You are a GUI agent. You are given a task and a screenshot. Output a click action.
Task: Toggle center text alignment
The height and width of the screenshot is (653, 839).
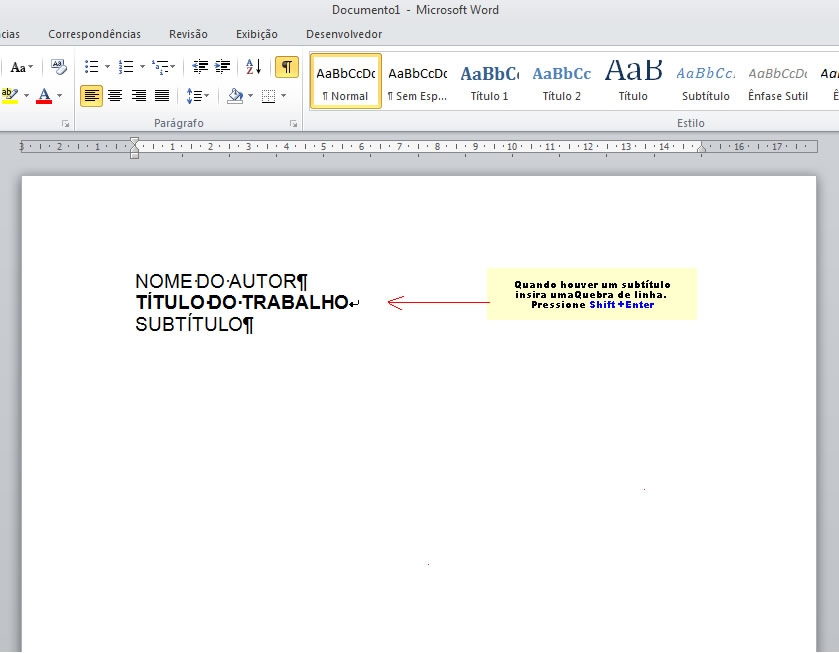pyautogui.click(x=115, y=96)
